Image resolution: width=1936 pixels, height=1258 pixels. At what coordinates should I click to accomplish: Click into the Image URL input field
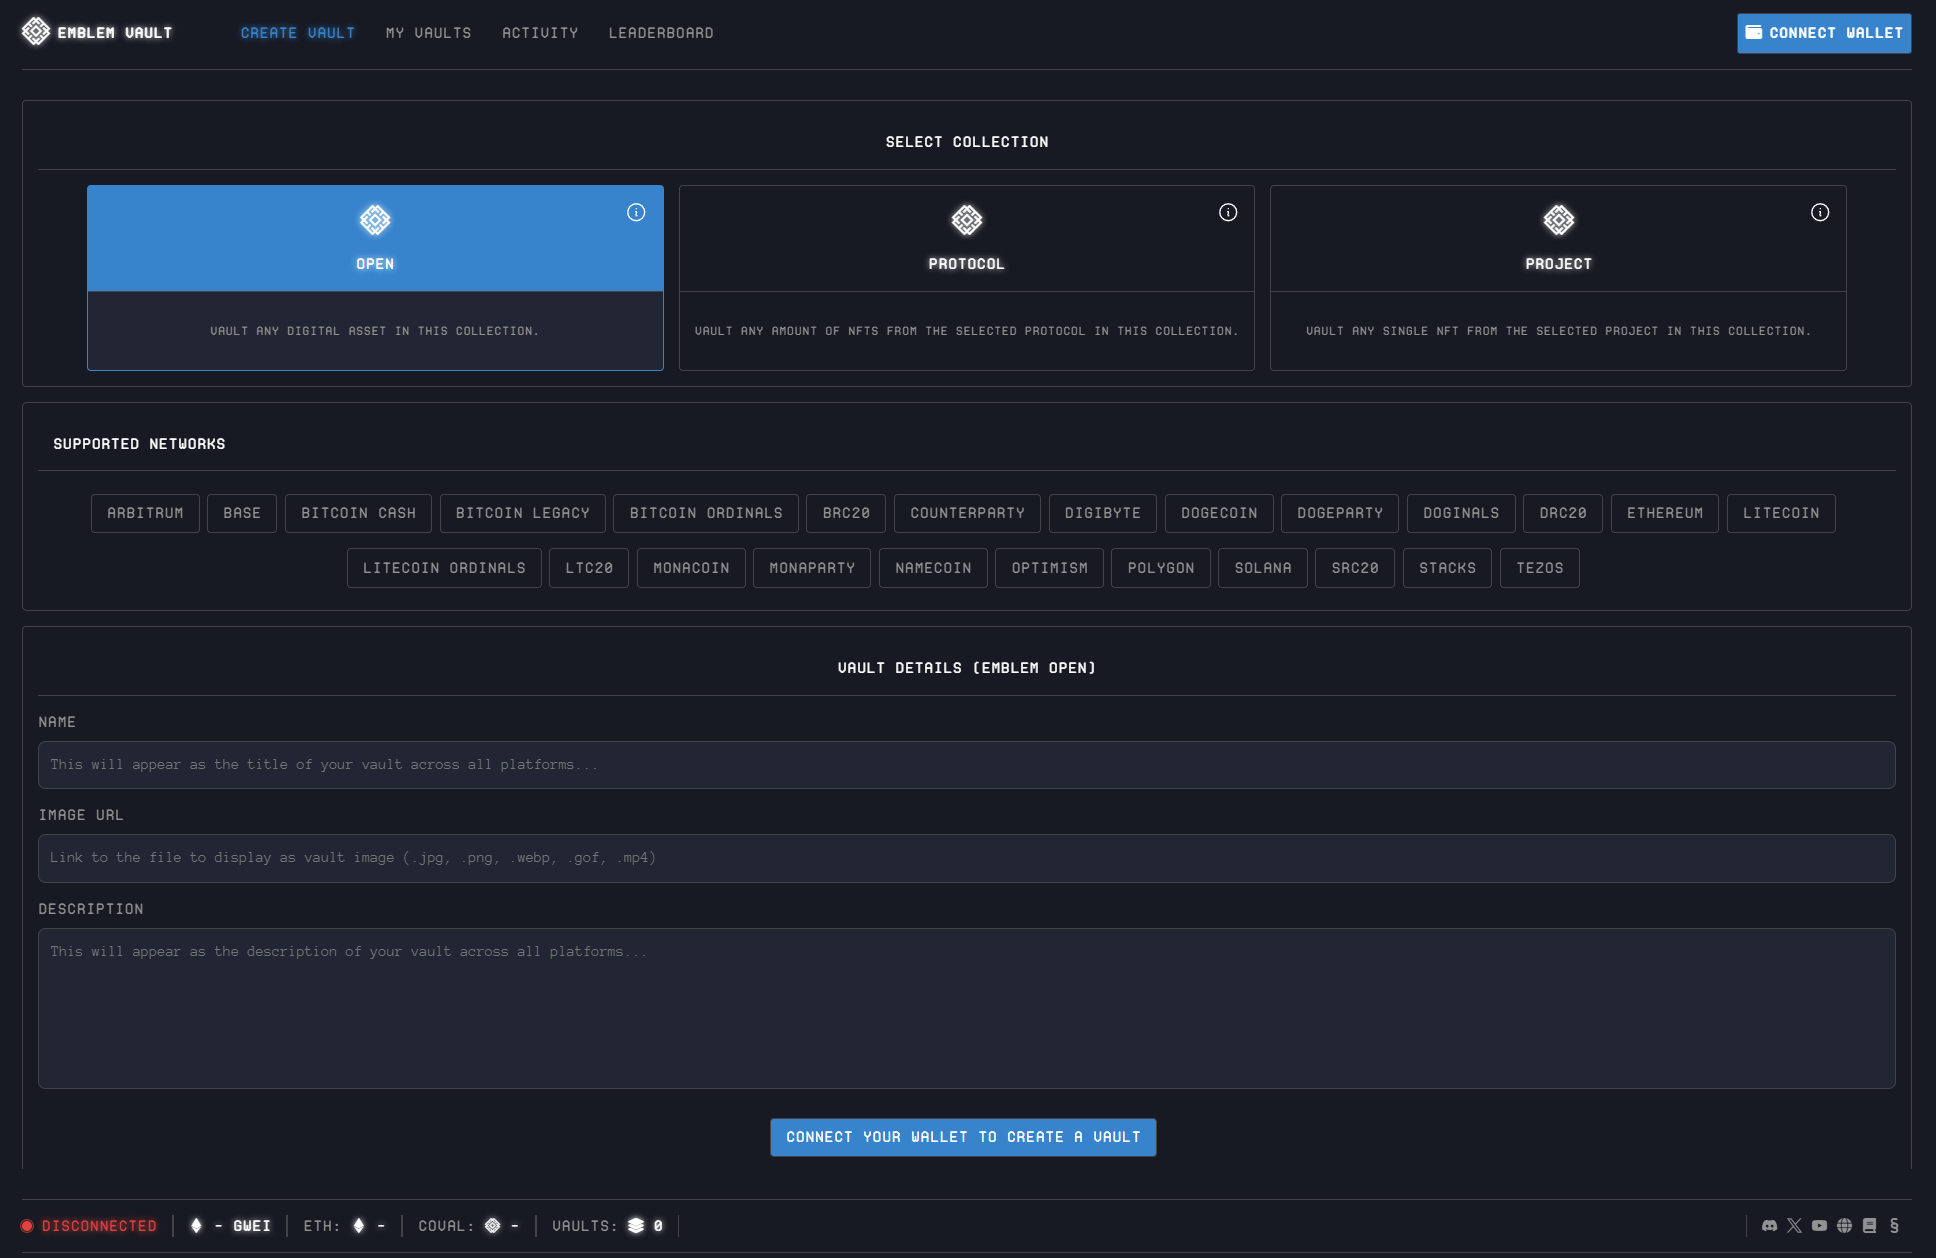[967, 858]
